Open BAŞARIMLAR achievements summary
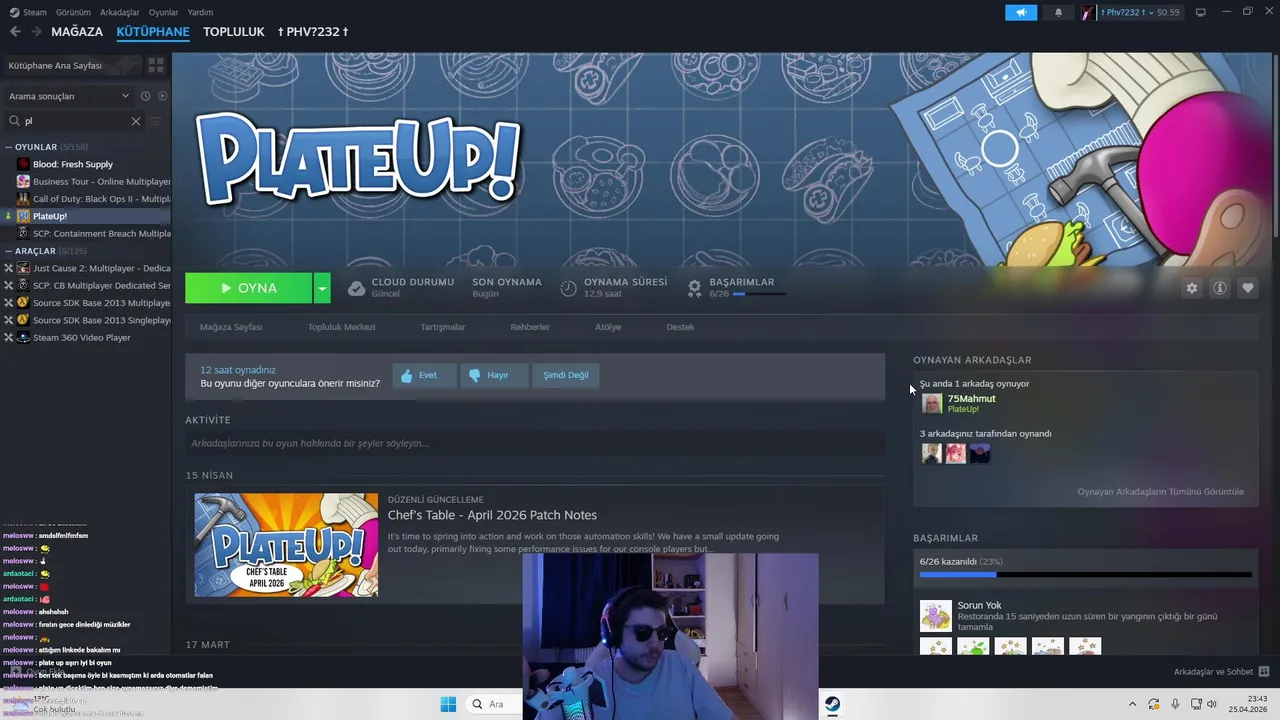Viewport: 1280px width, 720px height. pyautogui.click(x=735, y=288)
